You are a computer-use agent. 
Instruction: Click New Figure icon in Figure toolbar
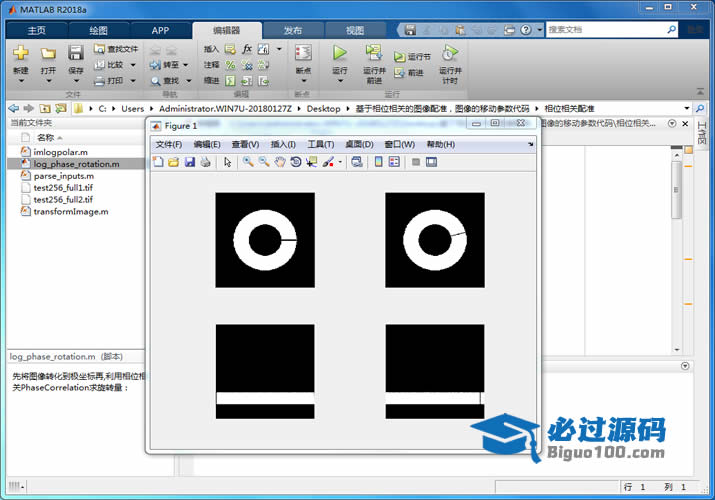click(158, 162)
